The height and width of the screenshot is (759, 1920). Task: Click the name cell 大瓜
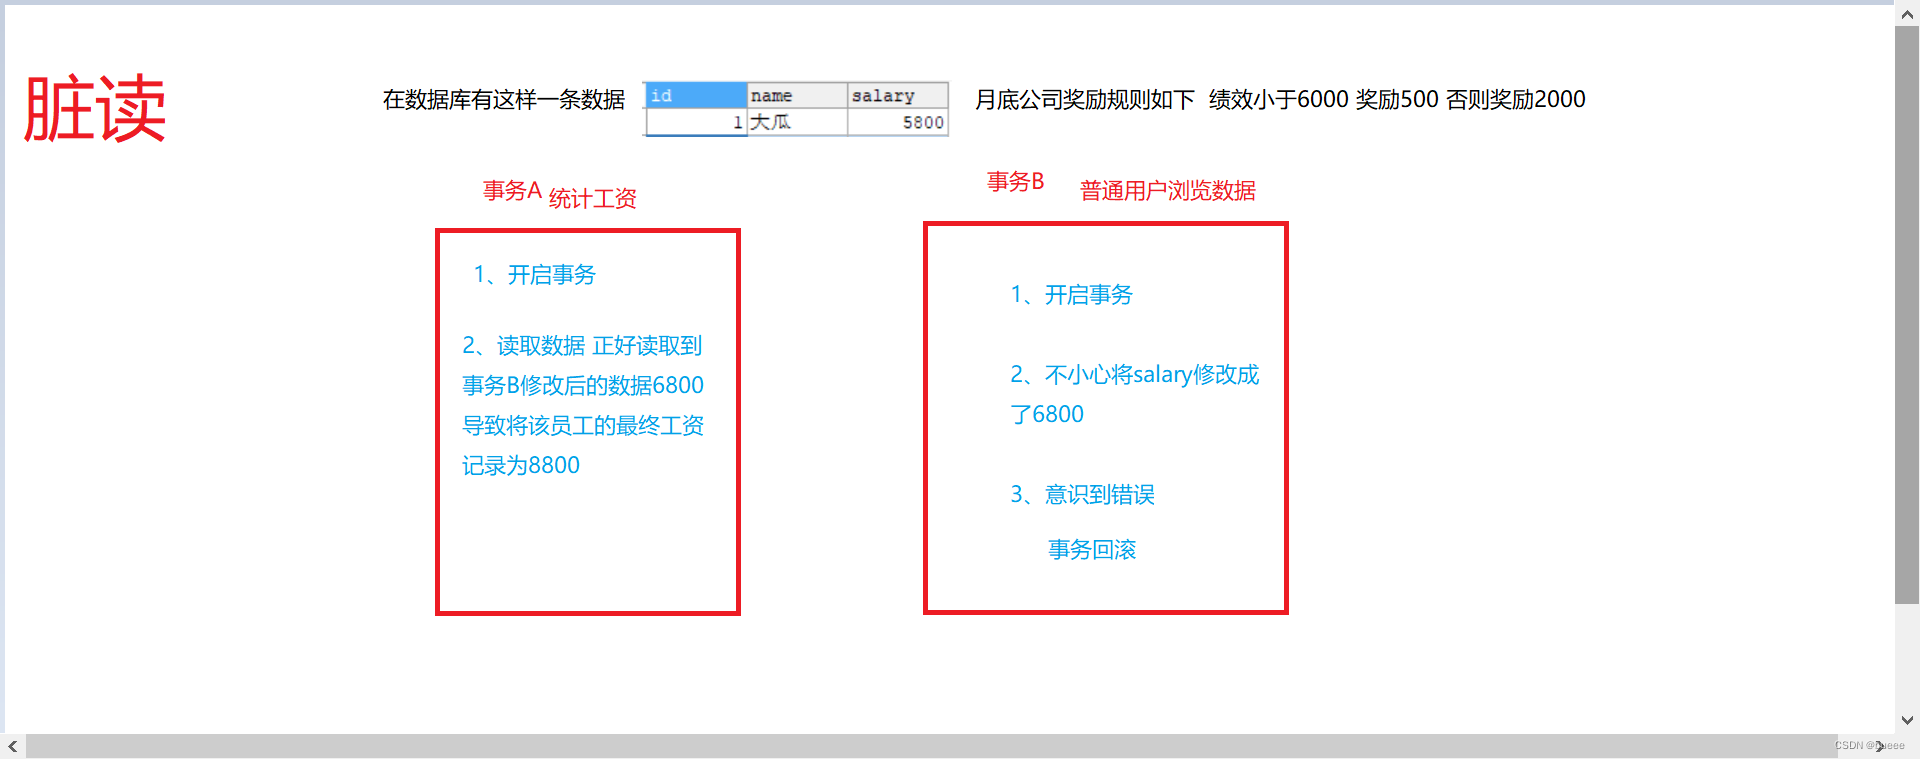coord(797,122)
